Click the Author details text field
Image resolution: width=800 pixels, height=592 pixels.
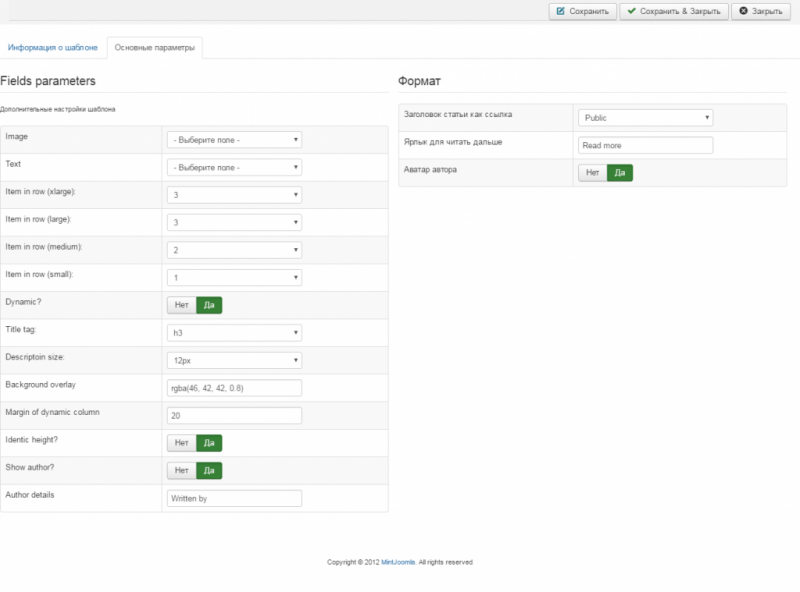click(234, 498)
